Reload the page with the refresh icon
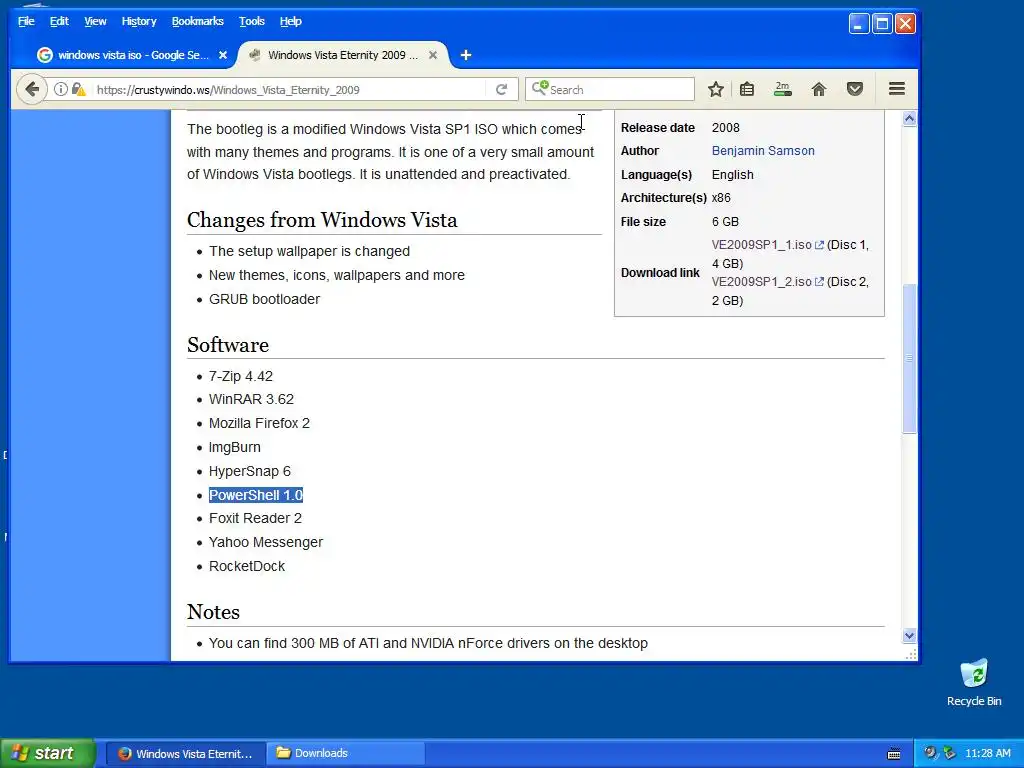The image size is (1024, 768). point(502,89)
